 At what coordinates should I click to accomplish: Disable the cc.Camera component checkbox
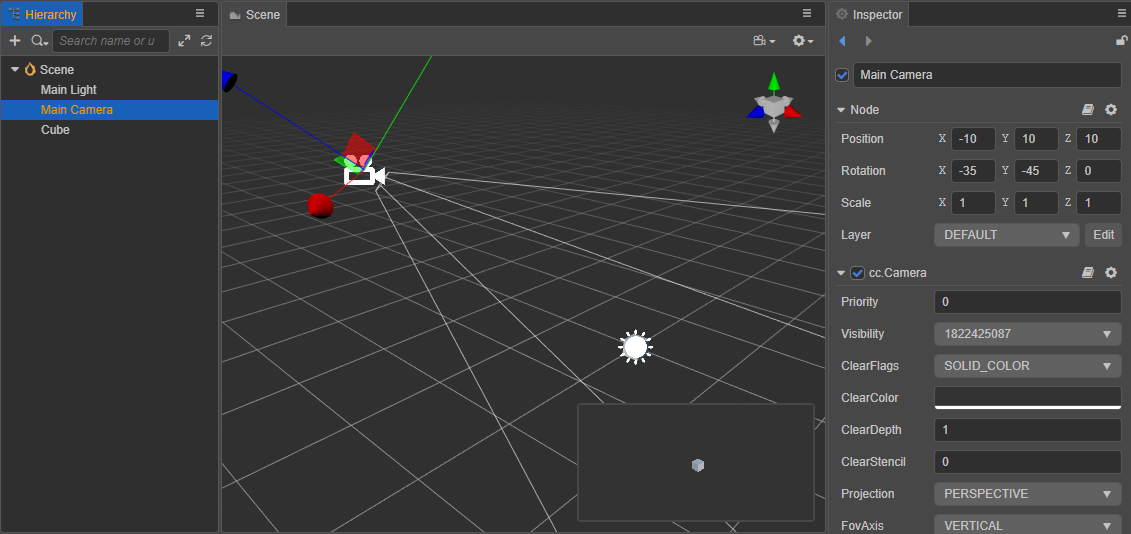pyautogui.click(x=858, y=273)
